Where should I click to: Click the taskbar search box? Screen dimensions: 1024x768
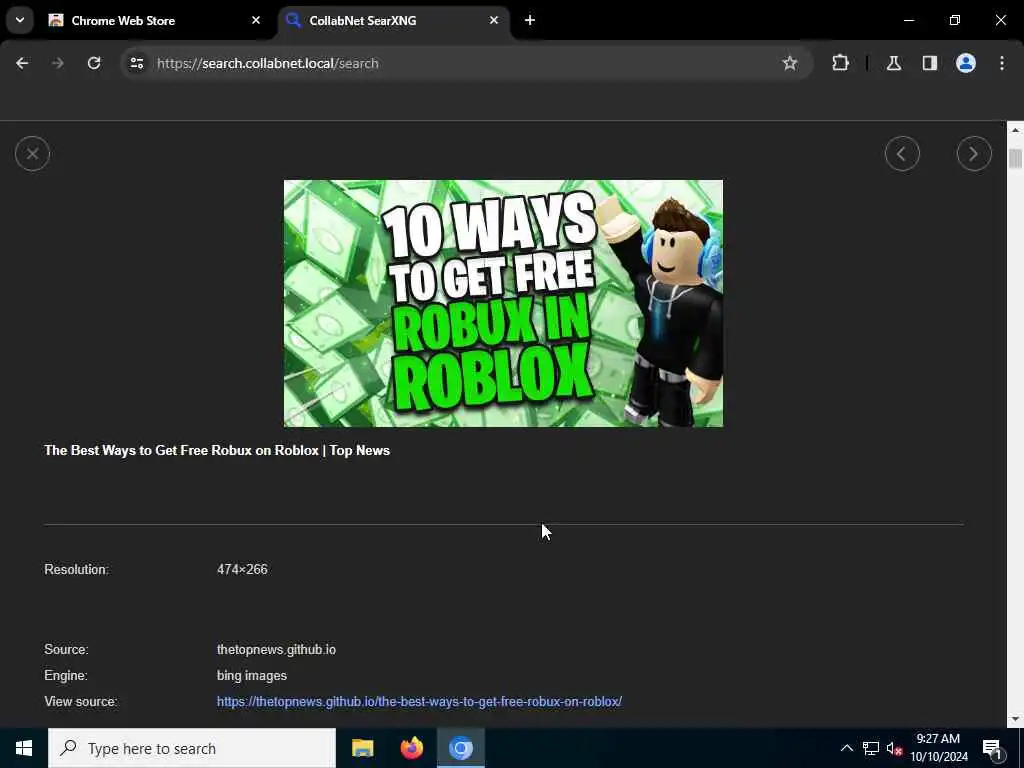coord(192,748)
